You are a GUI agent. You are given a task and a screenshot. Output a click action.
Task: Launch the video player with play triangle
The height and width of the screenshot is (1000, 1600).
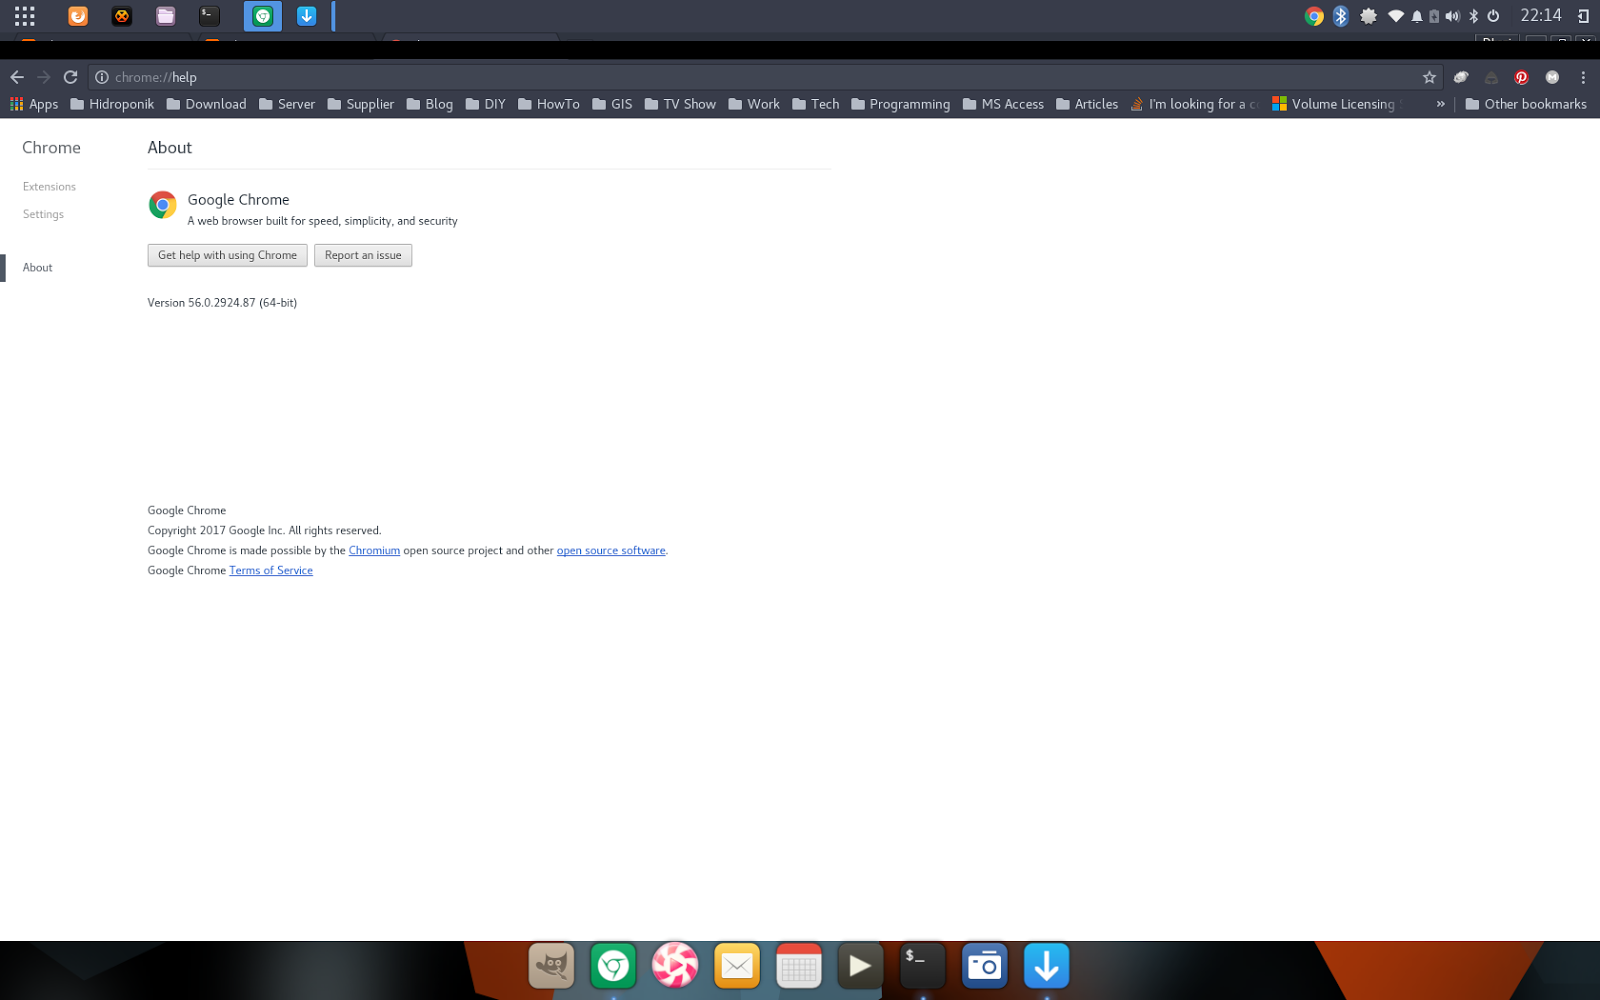pos(860,966)
